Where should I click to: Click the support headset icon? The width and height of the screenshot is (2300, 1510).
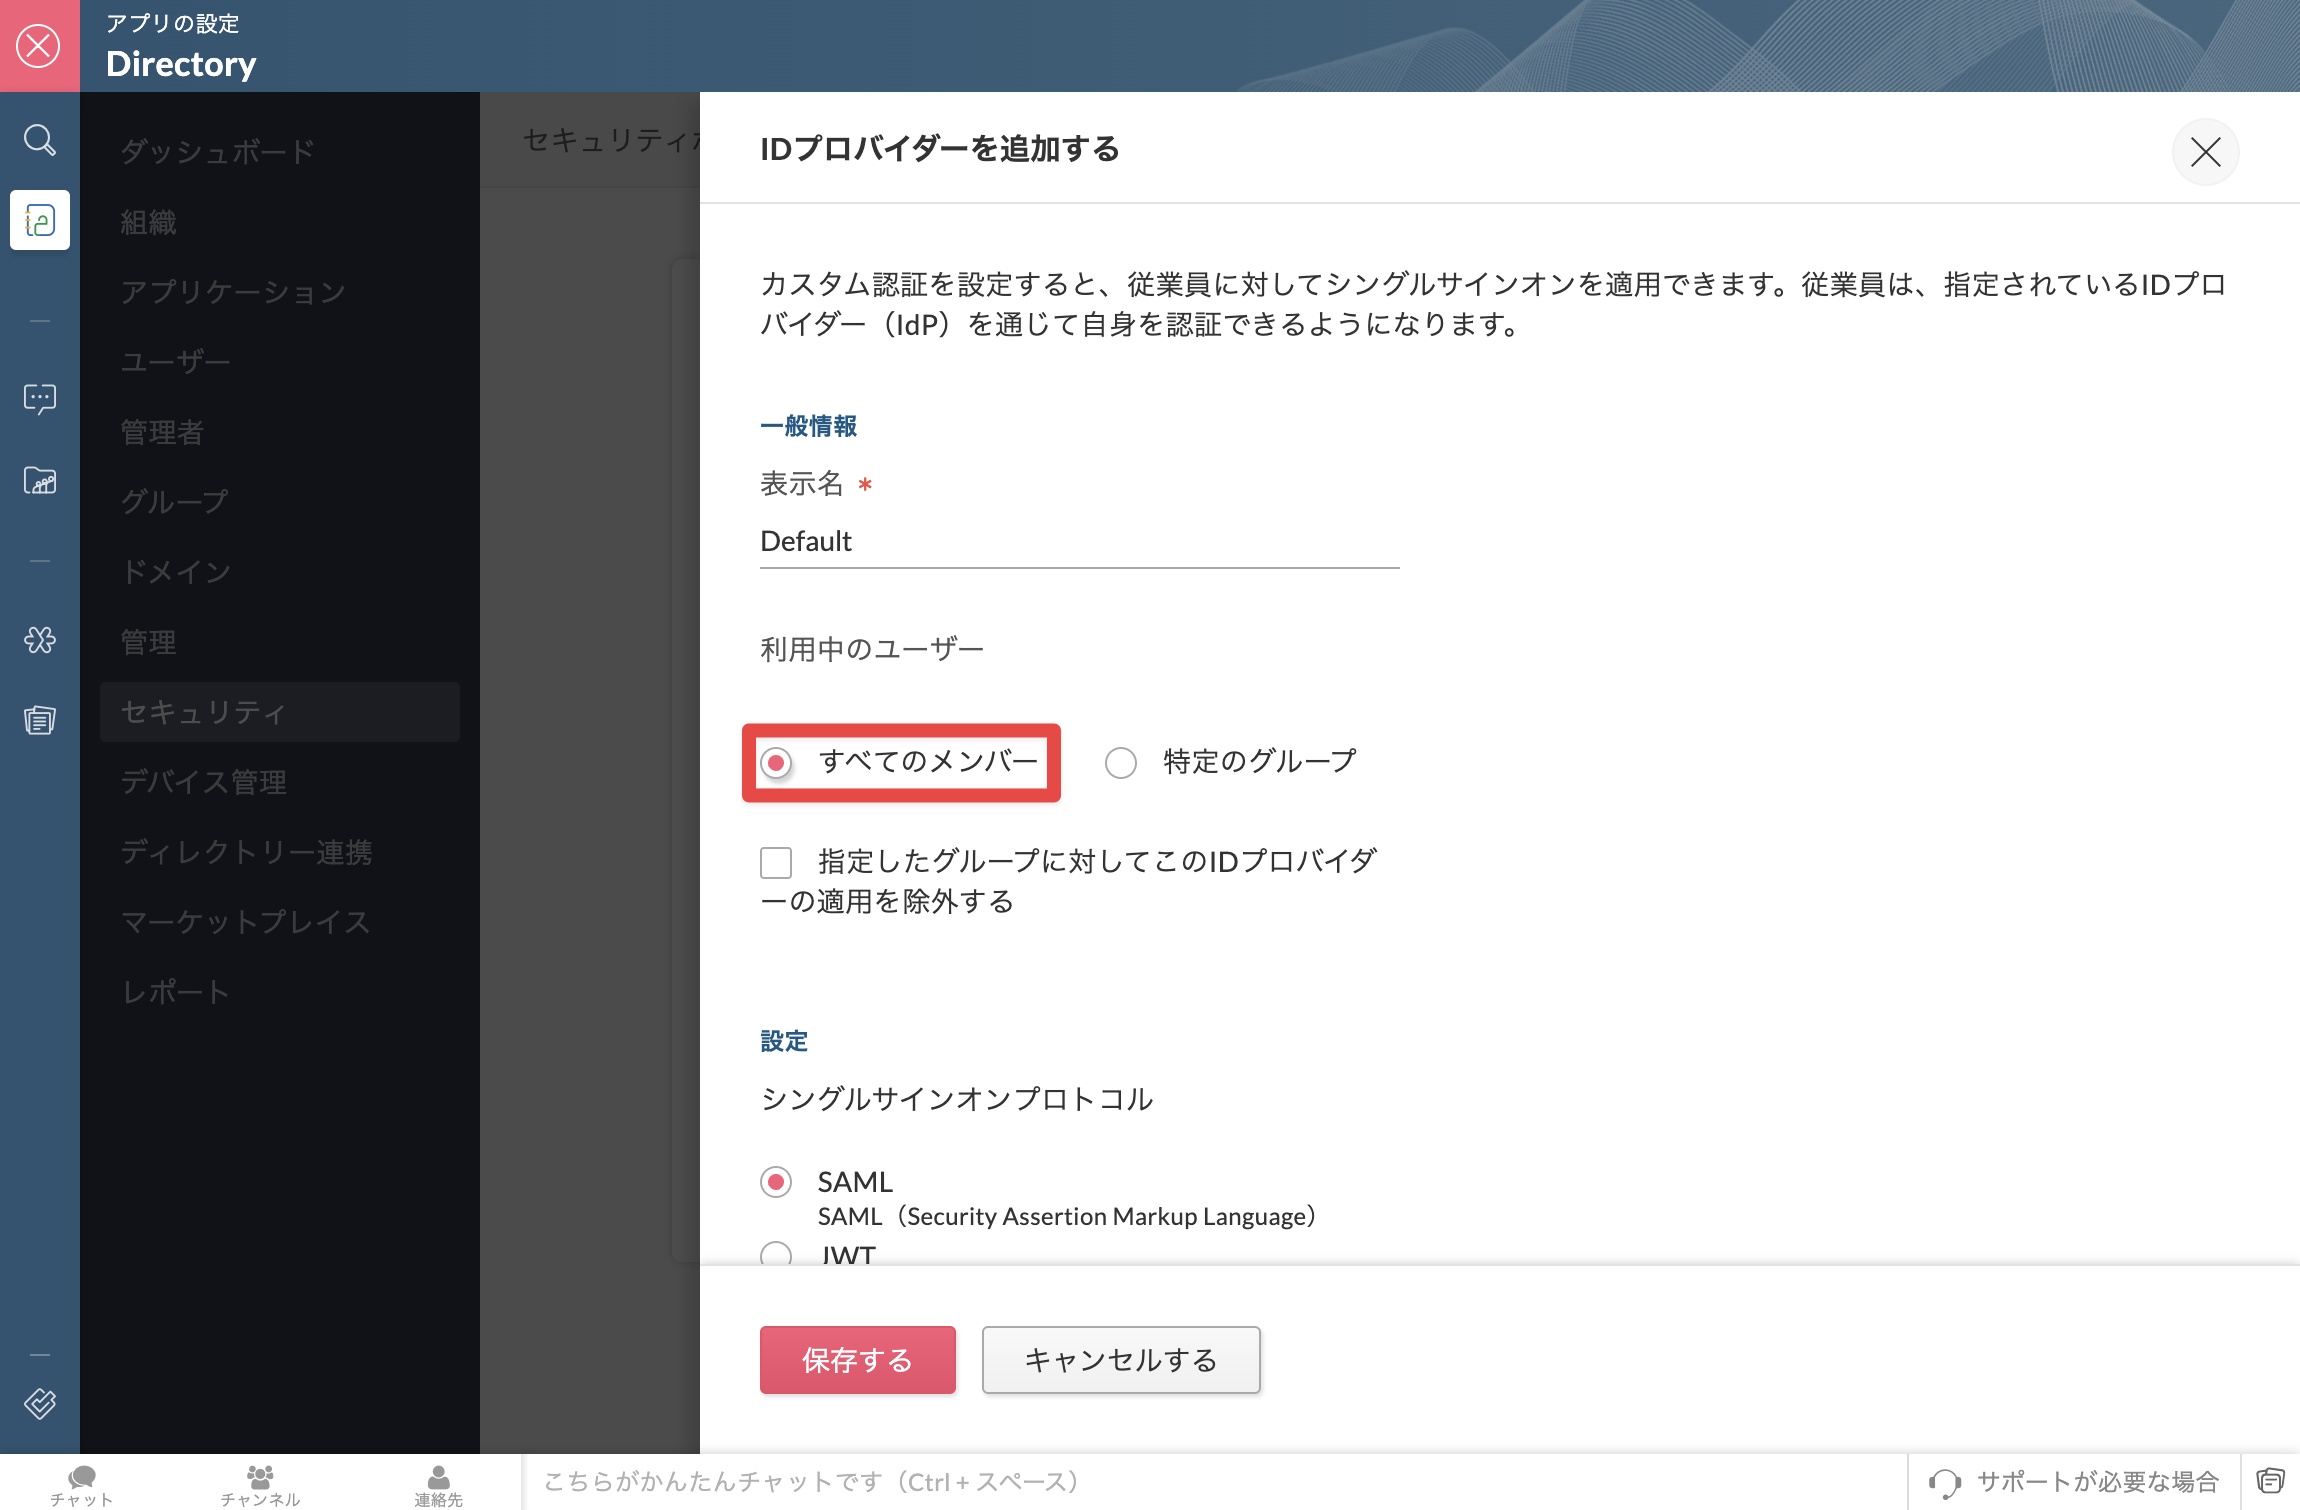(x=1944, y=1482)
